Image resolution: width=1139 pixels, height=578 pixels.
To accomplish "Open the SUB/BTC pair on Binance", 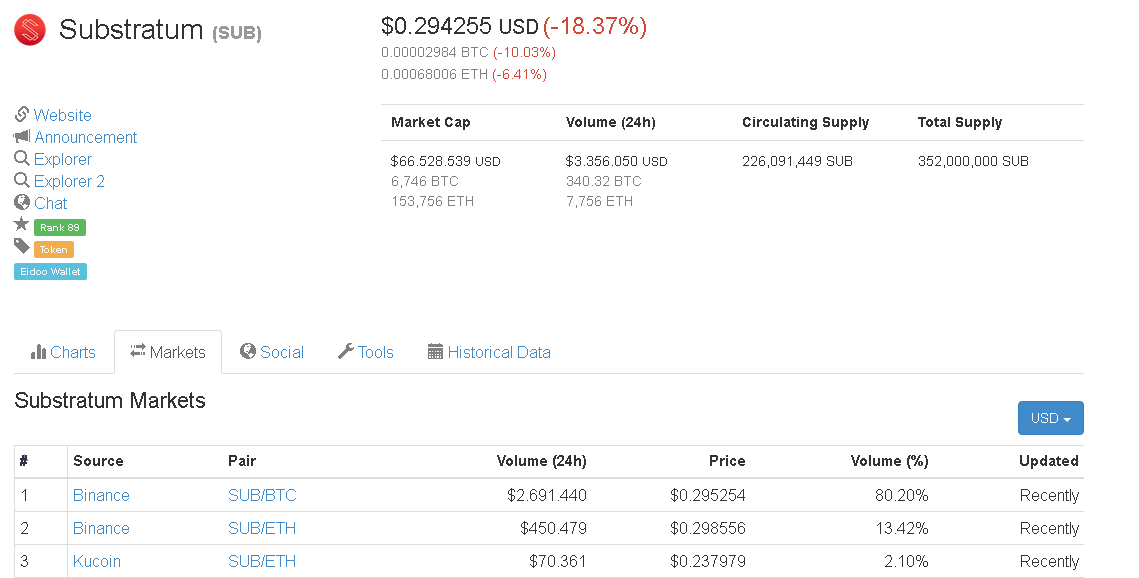I will point(262,495).
